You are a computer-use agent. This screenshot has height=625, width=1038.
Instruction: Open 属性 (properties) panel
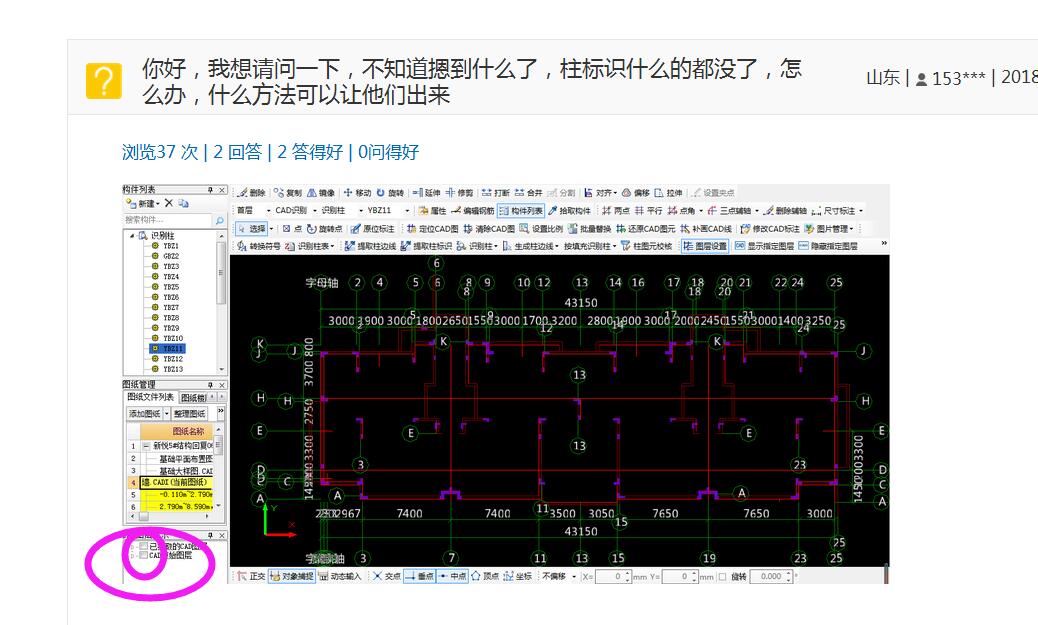432,211
